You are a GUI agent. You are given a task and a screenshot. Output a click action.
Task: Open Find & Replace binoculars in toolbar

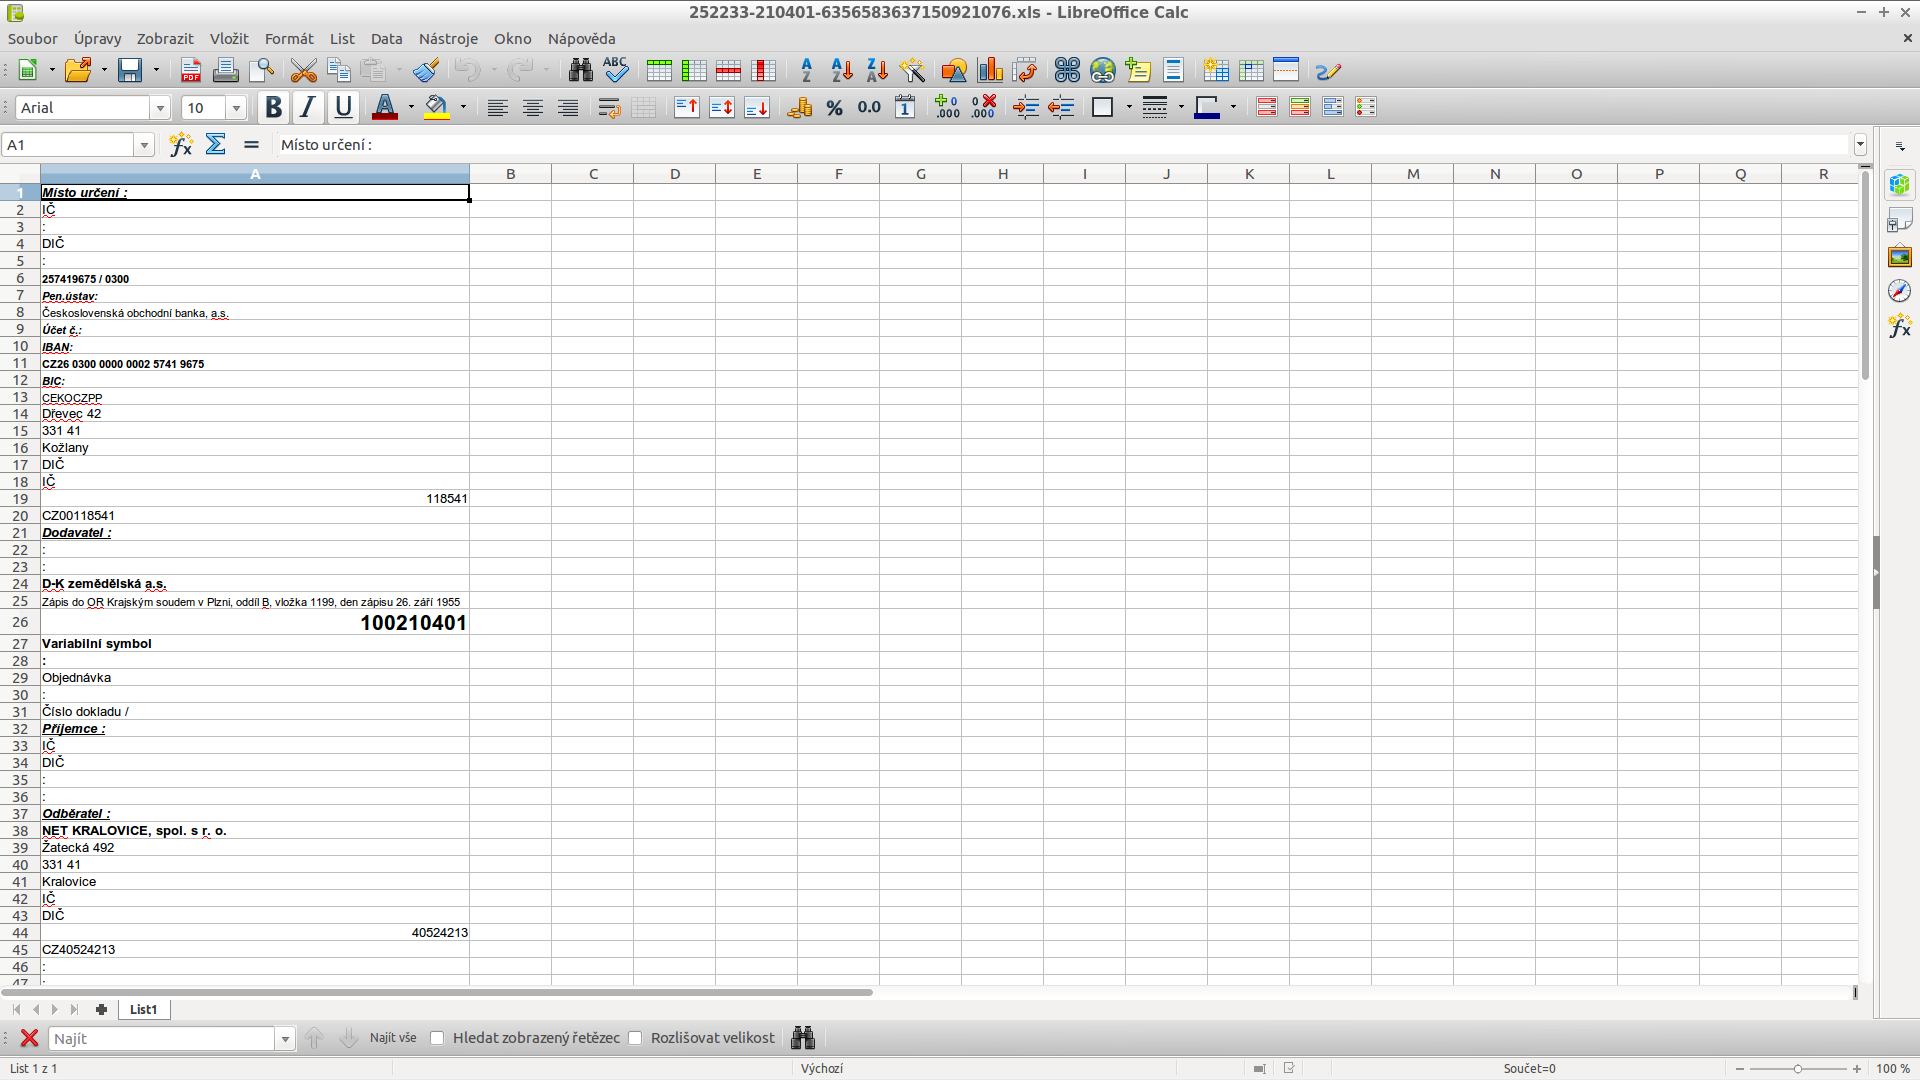580,70
